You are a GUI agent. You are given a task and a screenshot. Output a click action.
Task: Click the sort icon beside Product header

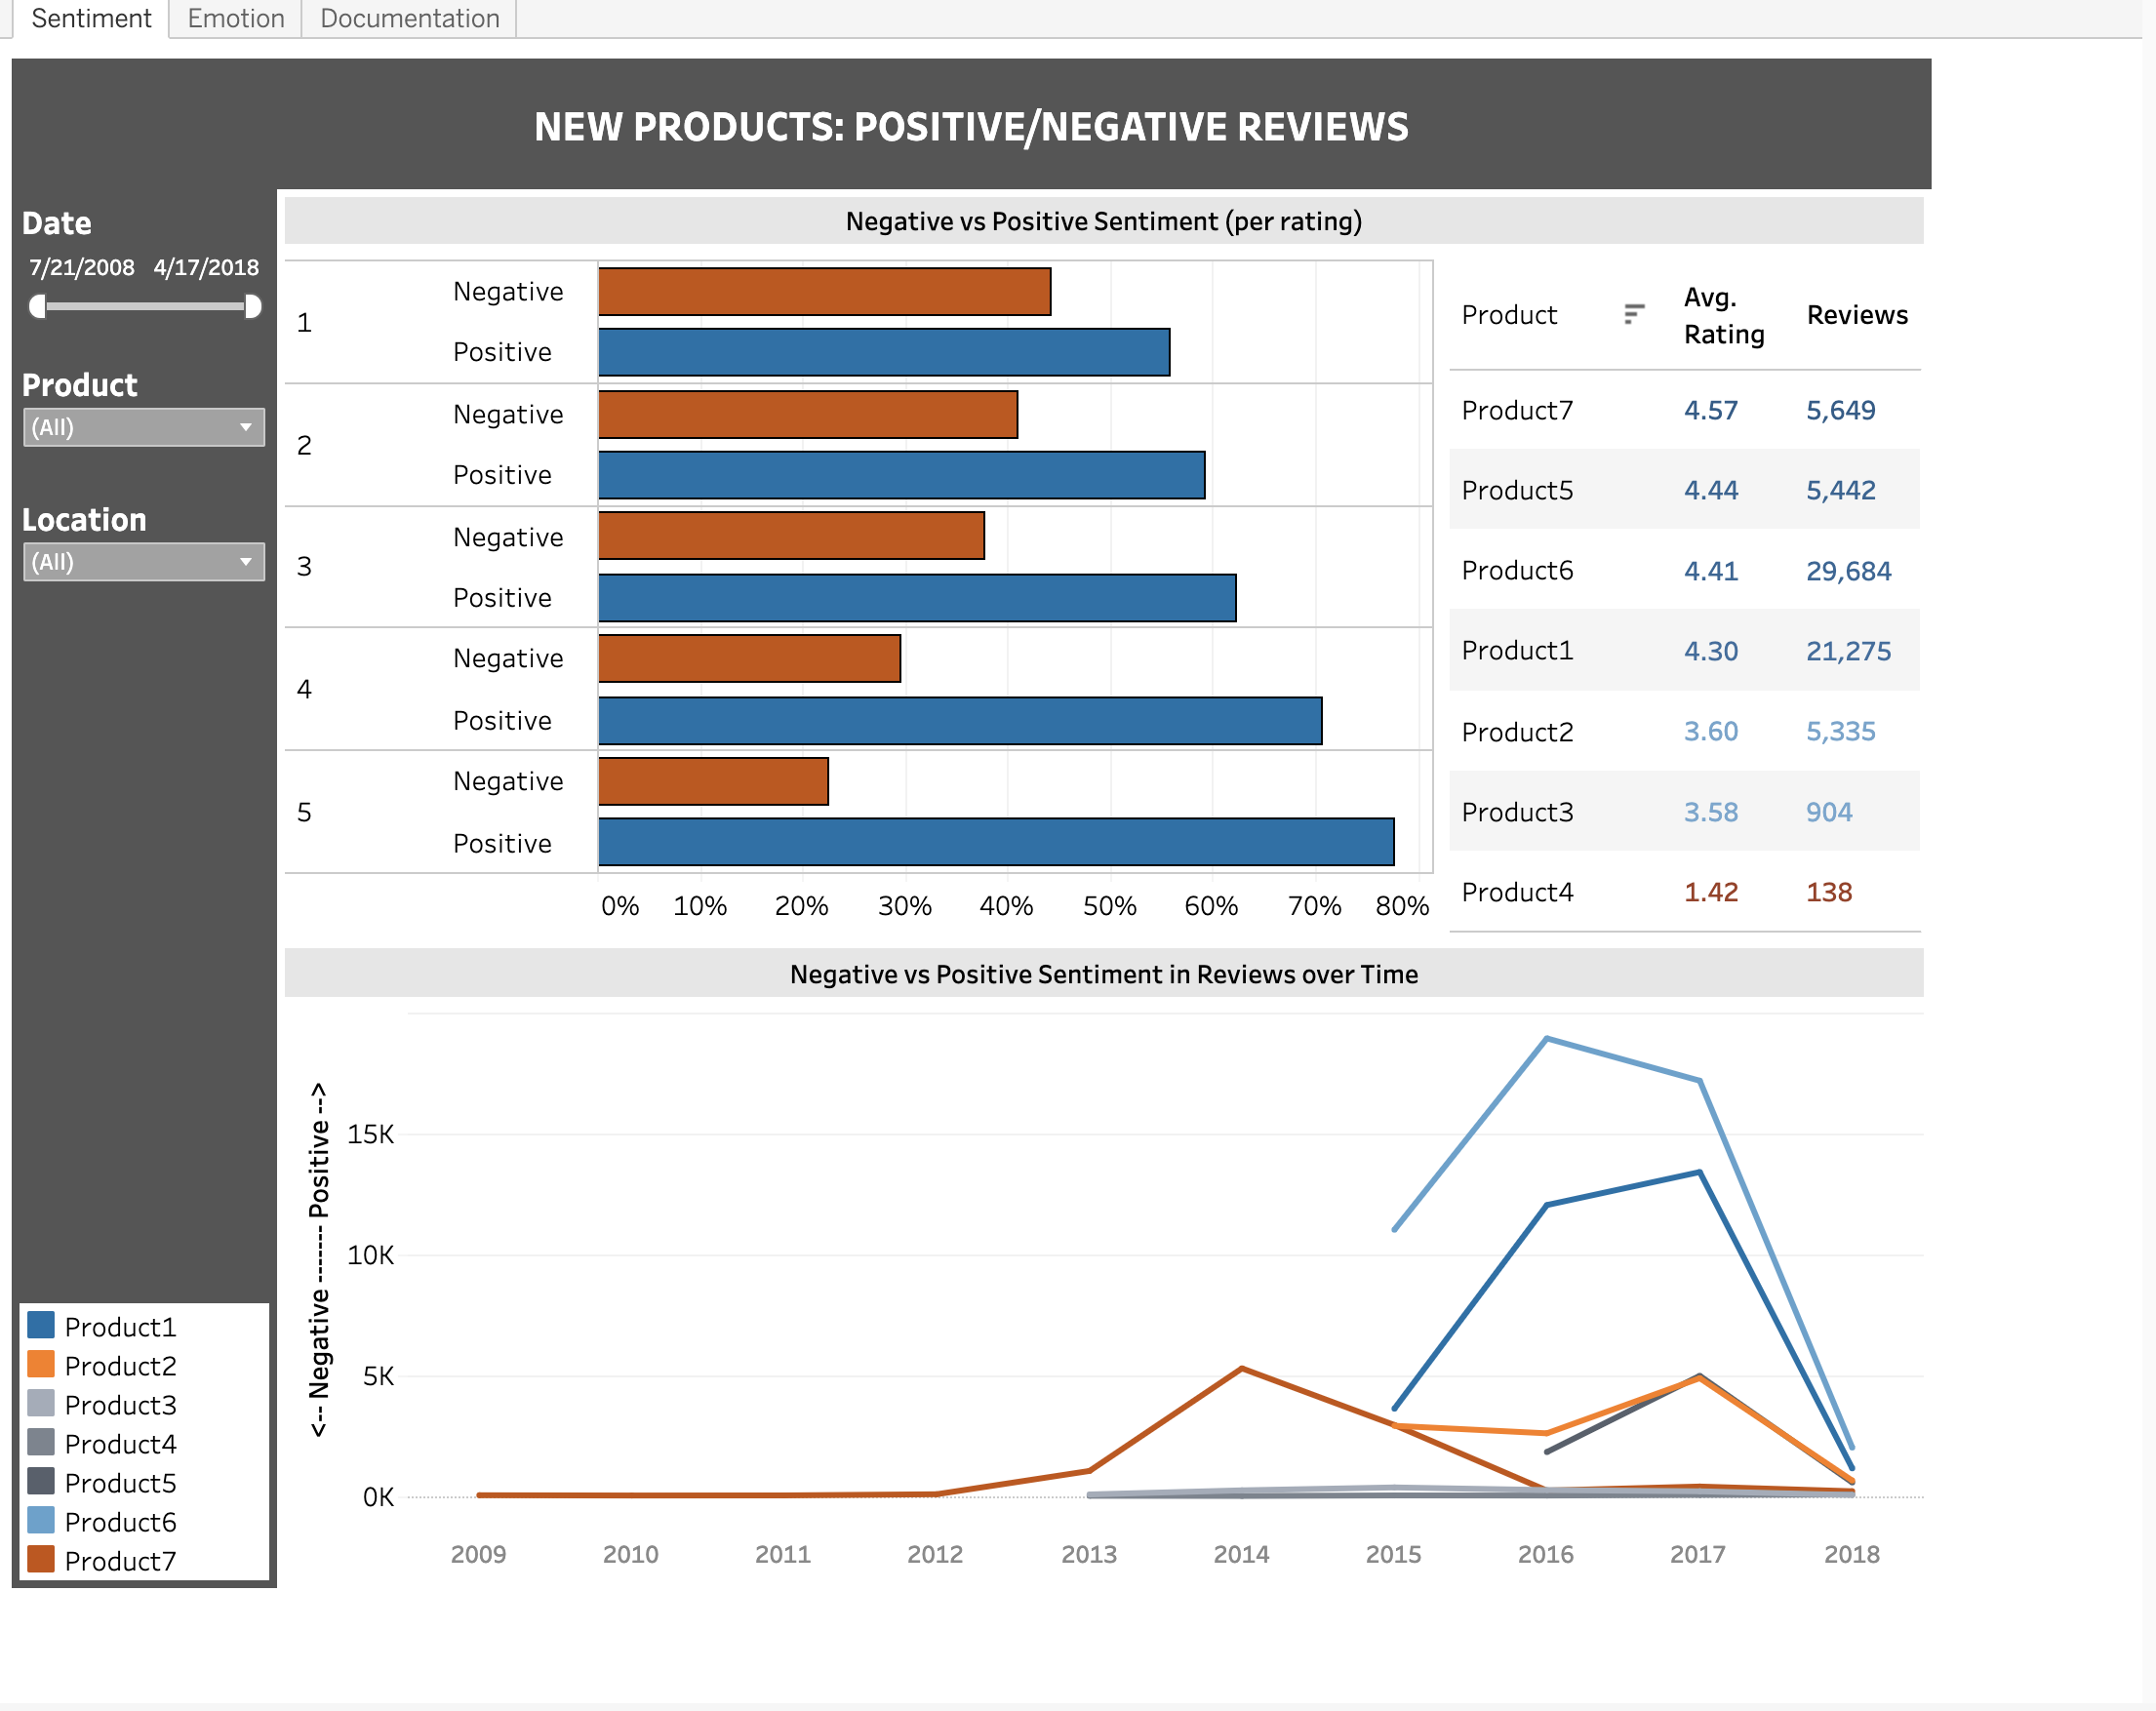pyautogui.click(x=1633, y=314)
